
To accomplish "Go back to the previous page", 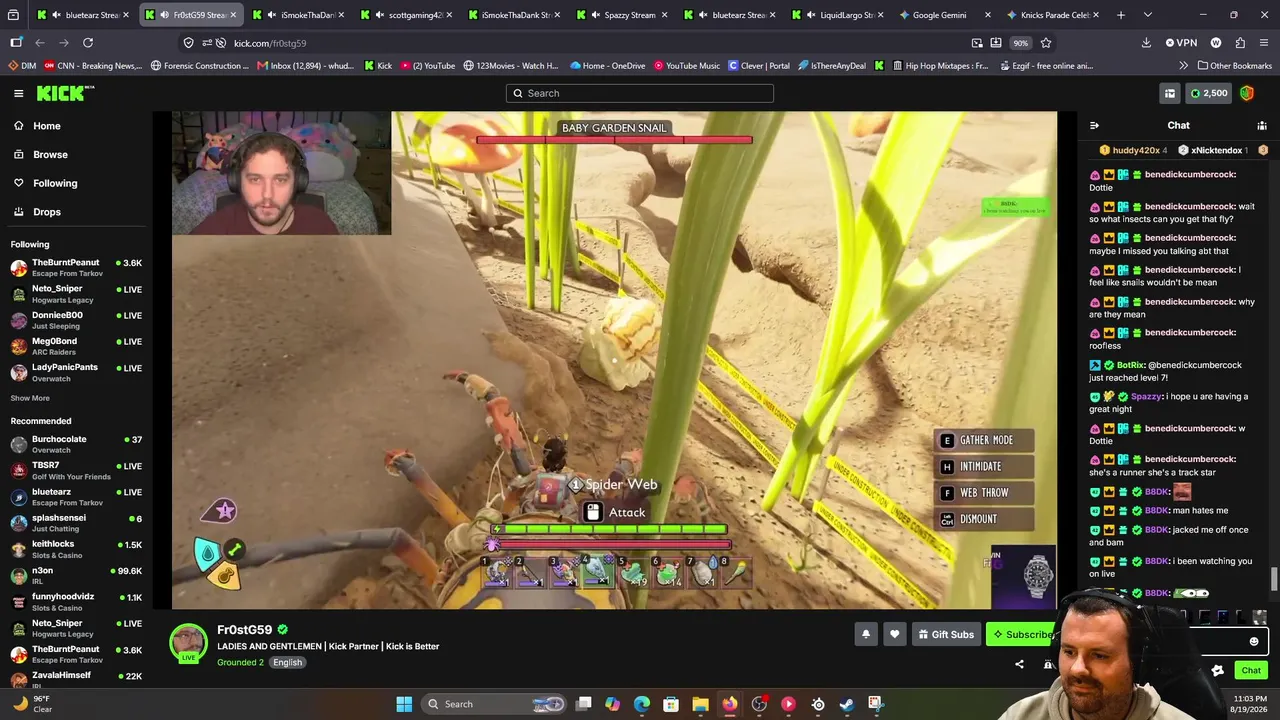I will click(x=40, y=43).
